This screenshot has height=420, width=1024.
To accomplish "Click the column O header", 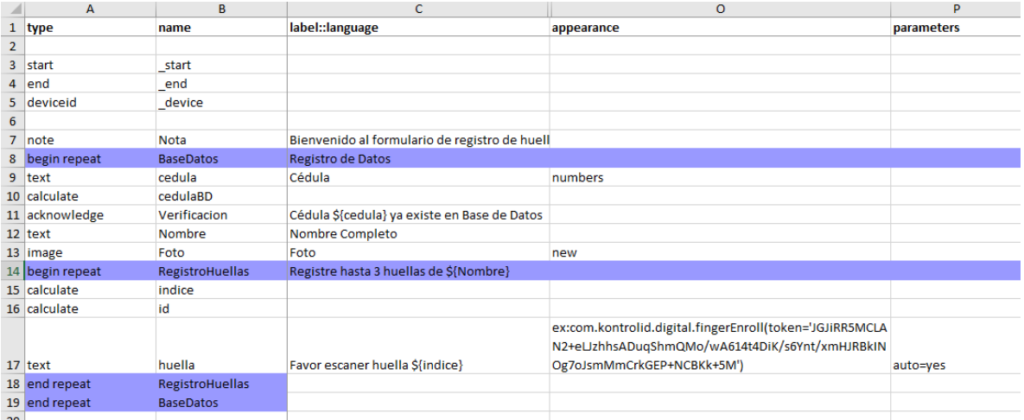I will point(719,9).
